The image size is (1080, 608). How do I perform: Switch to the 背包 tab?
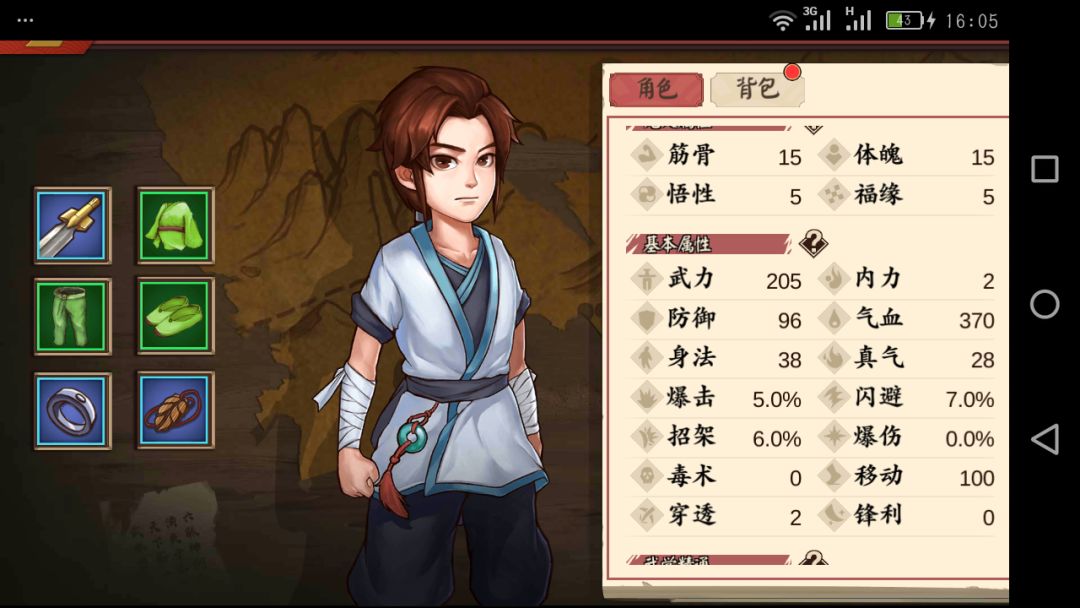click(x=758, y=89)
